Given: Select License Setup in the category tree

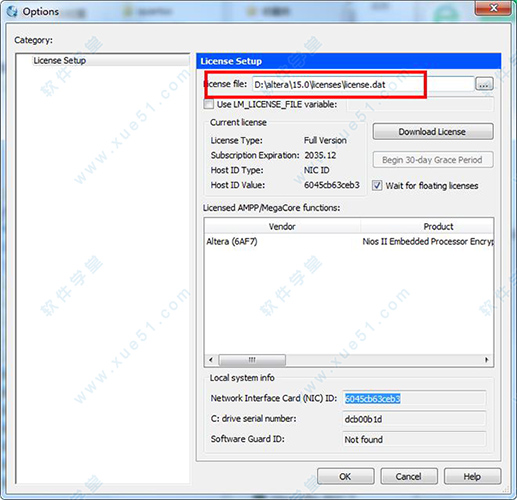Looking at the screenshot, I should 60,61.
